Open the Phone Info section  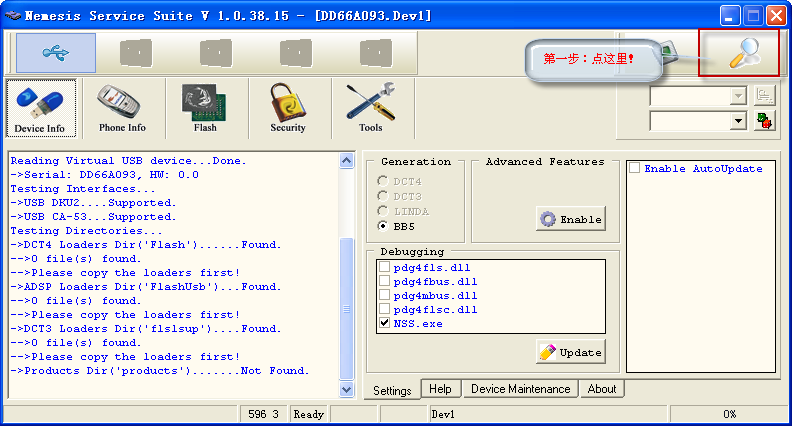click(122, 108)
